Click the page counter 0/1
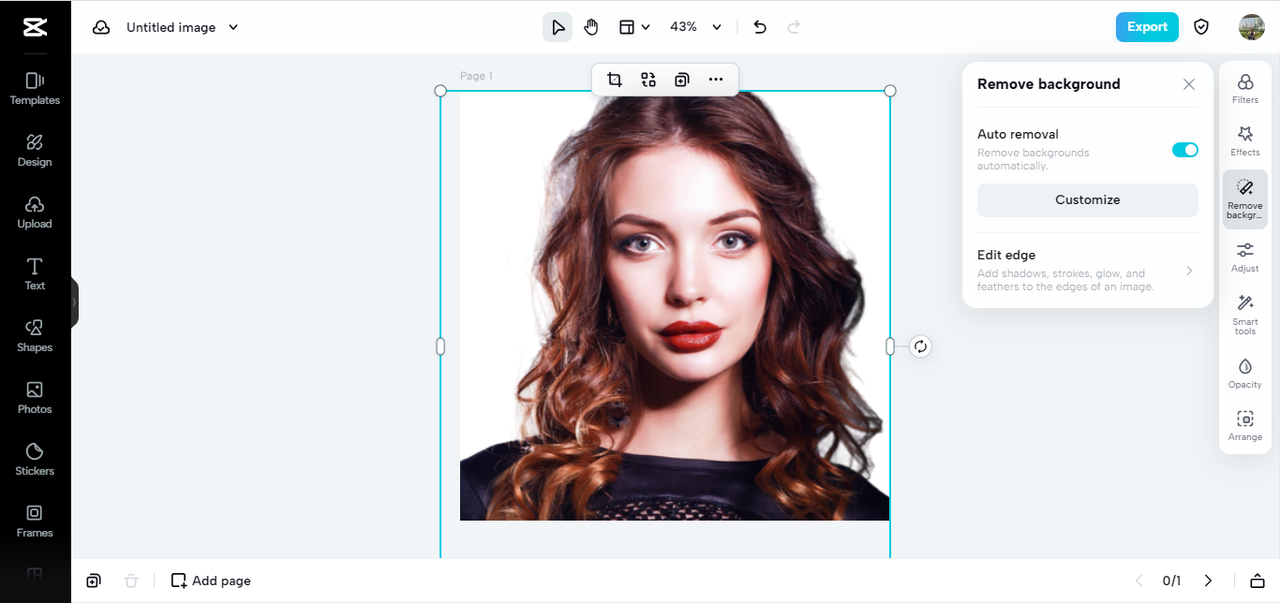The width and height of the screenshot is (1280, 603). tap(1172, 581)
